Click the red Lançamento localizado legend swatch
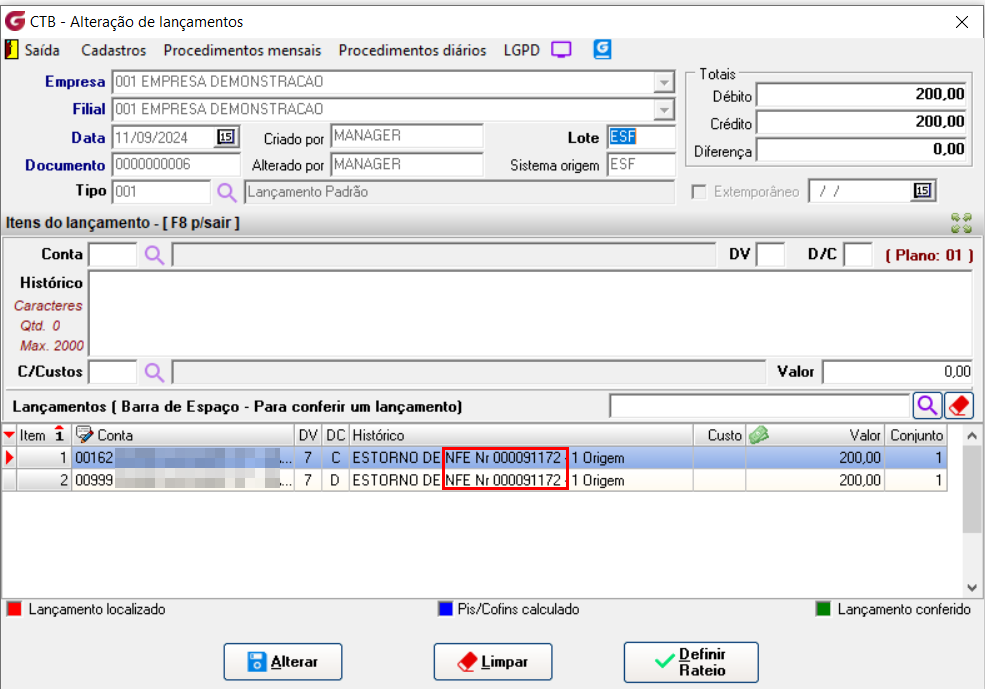Screen dimensions: 985x689 pyautogui.click(x=14, y=609)
